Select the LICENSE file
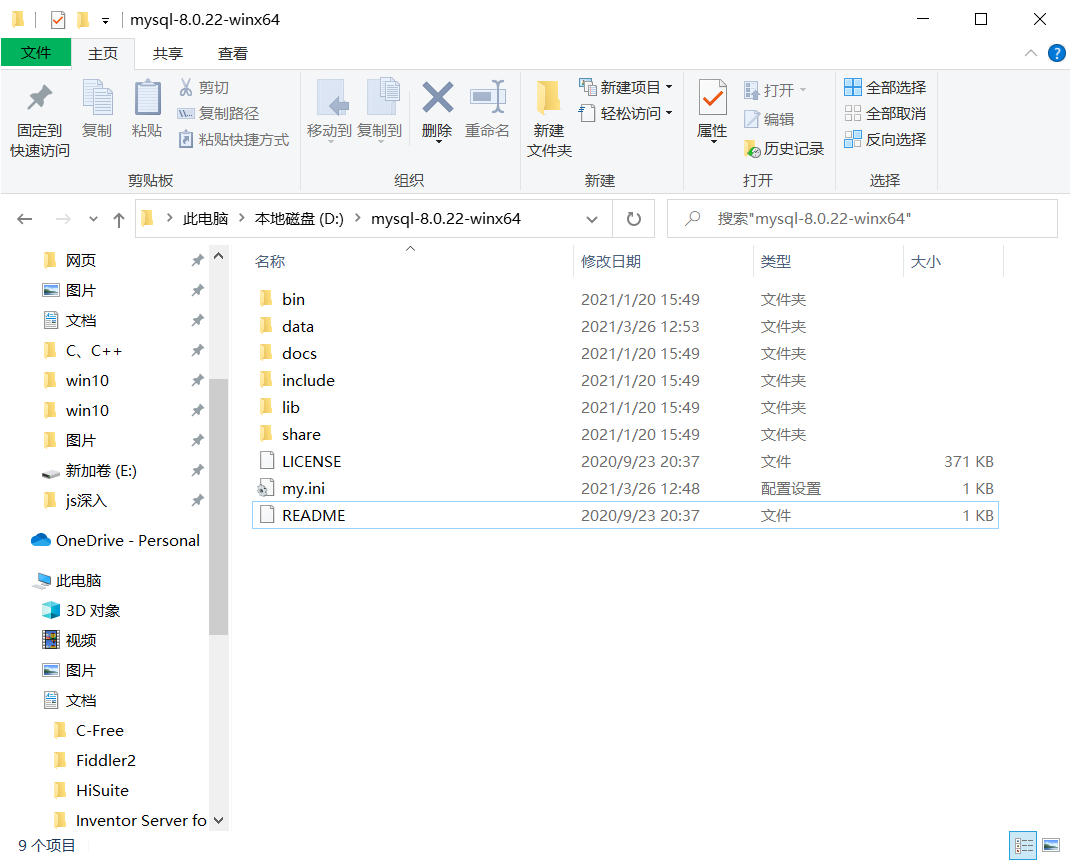Viewport: 1071px width, 861px height. coord(625,462)
